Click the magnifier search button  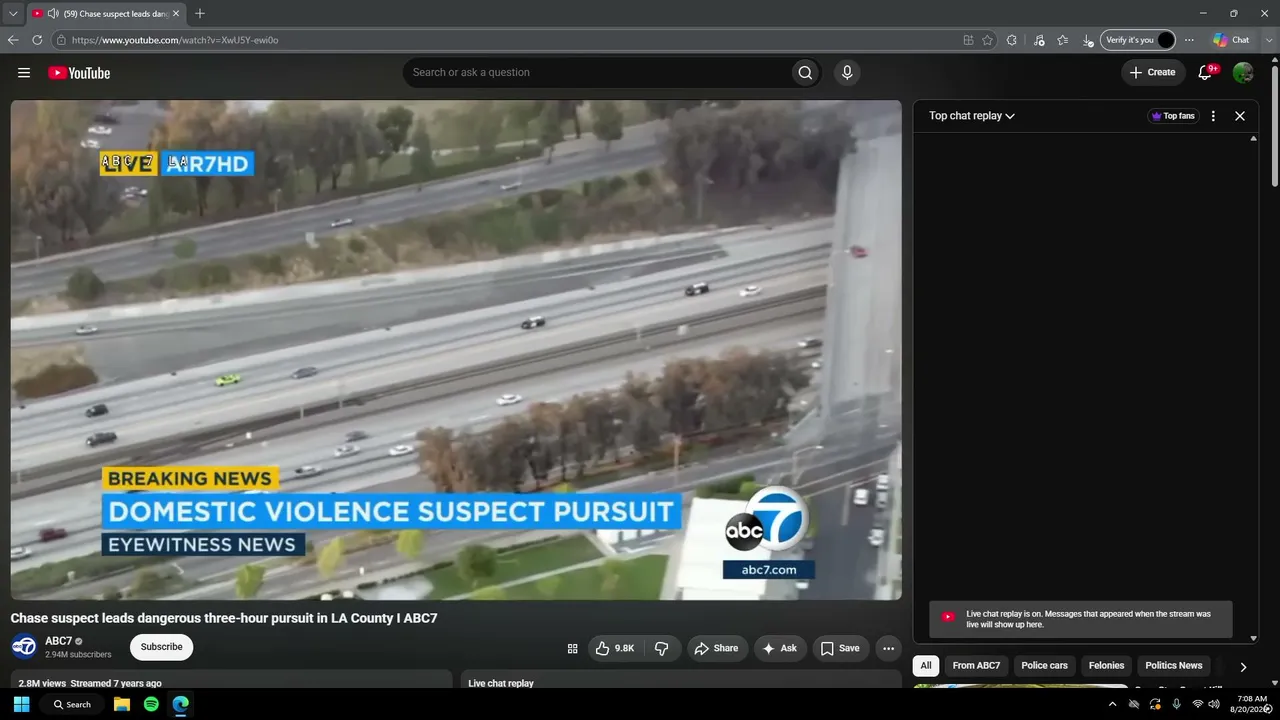[805, 72]
